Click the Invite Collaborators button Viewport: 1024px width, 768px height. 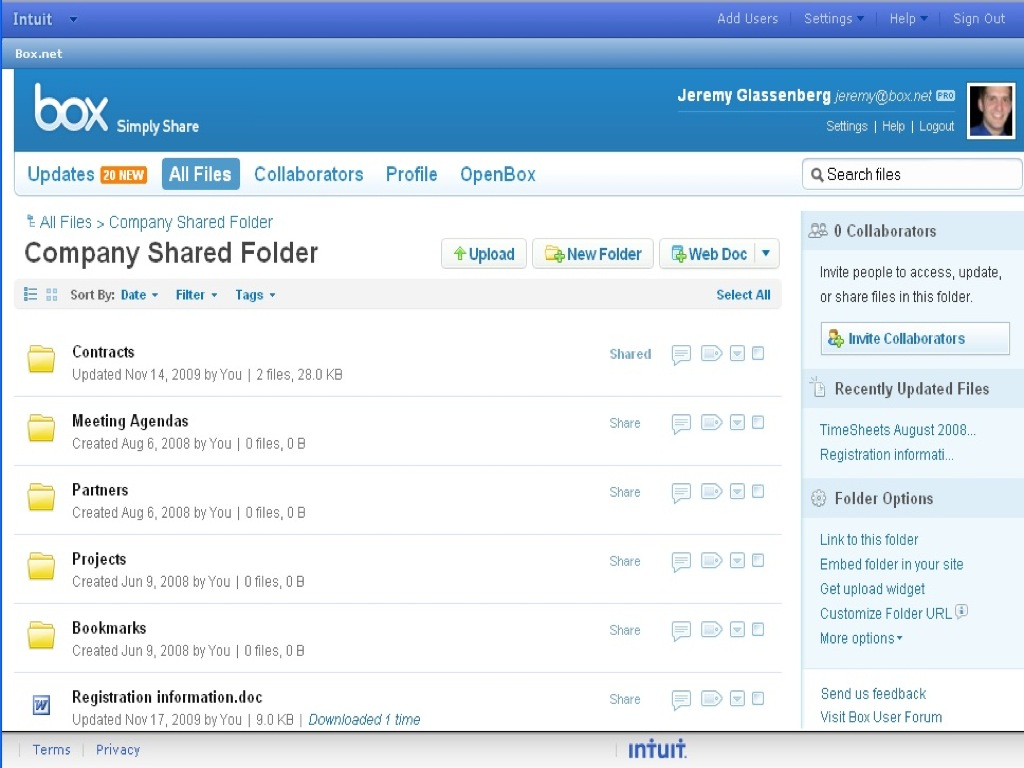tap(915, 338)
